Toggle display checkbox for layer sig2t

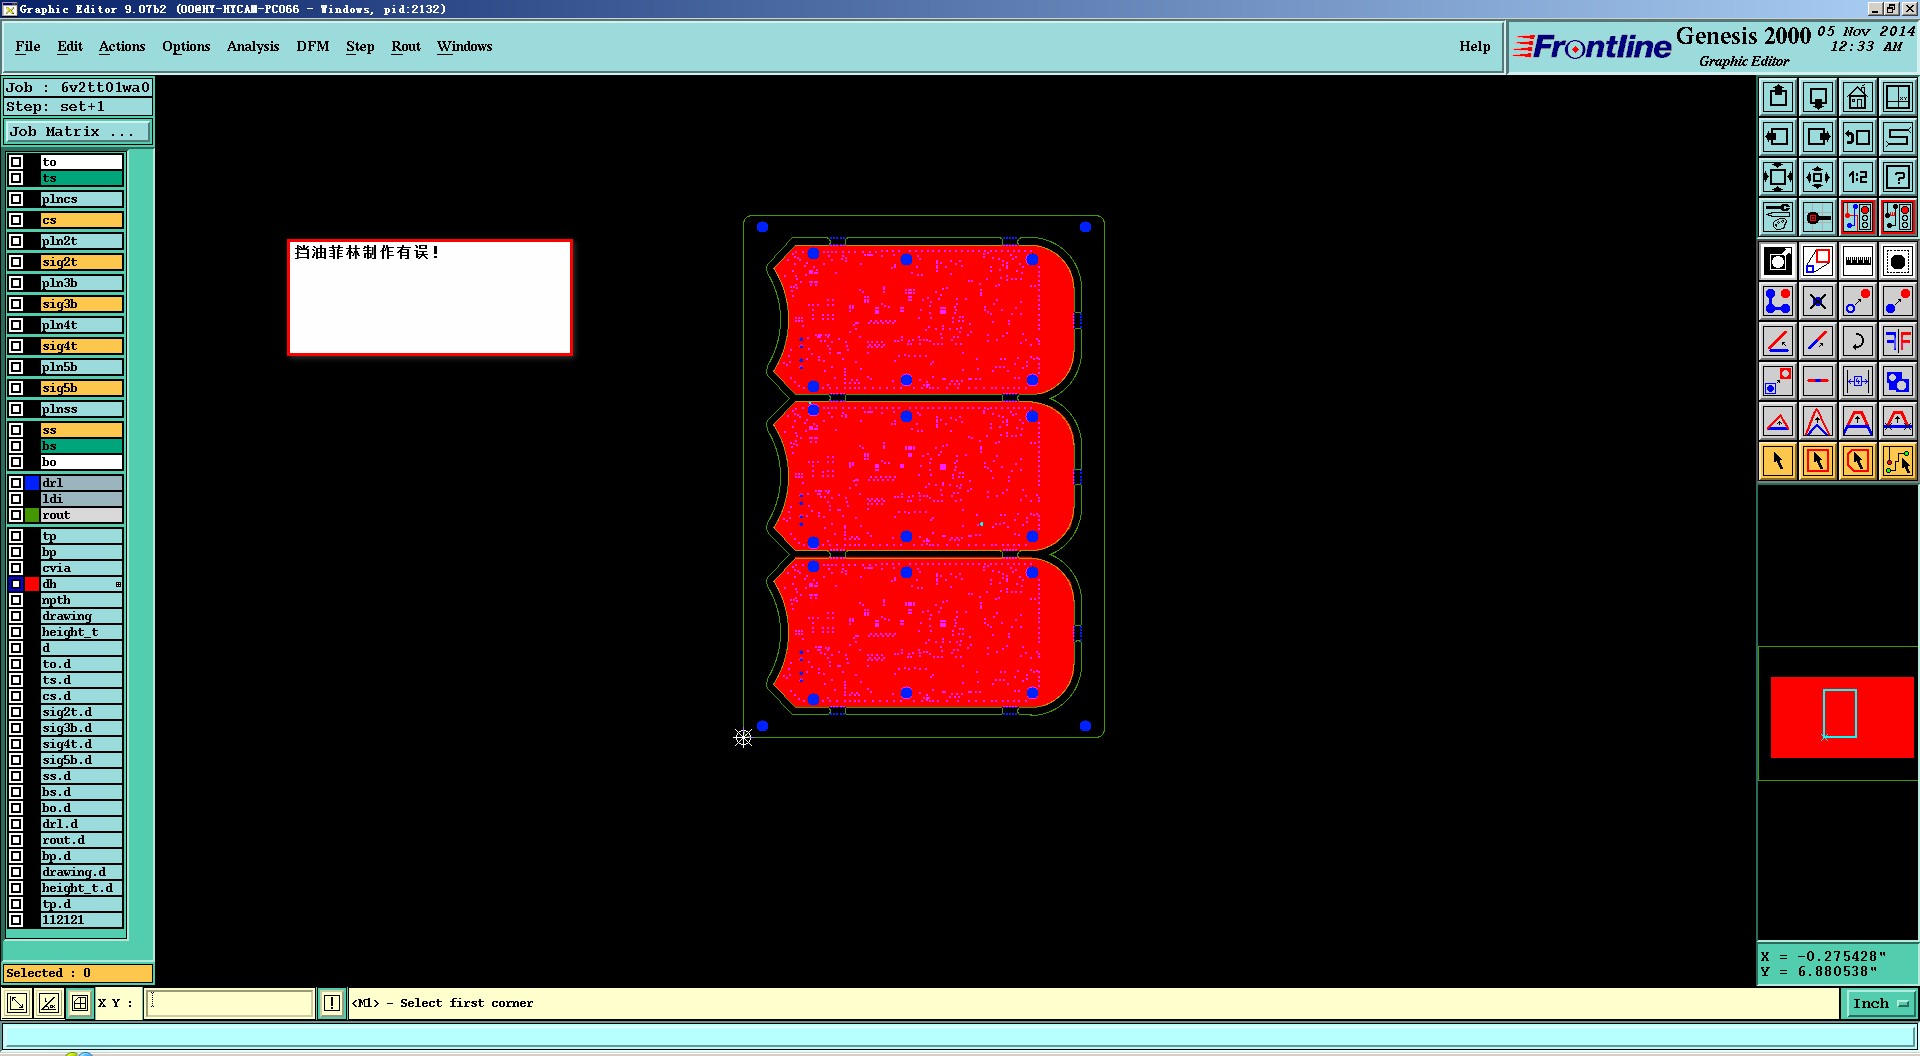click(16, 262)
